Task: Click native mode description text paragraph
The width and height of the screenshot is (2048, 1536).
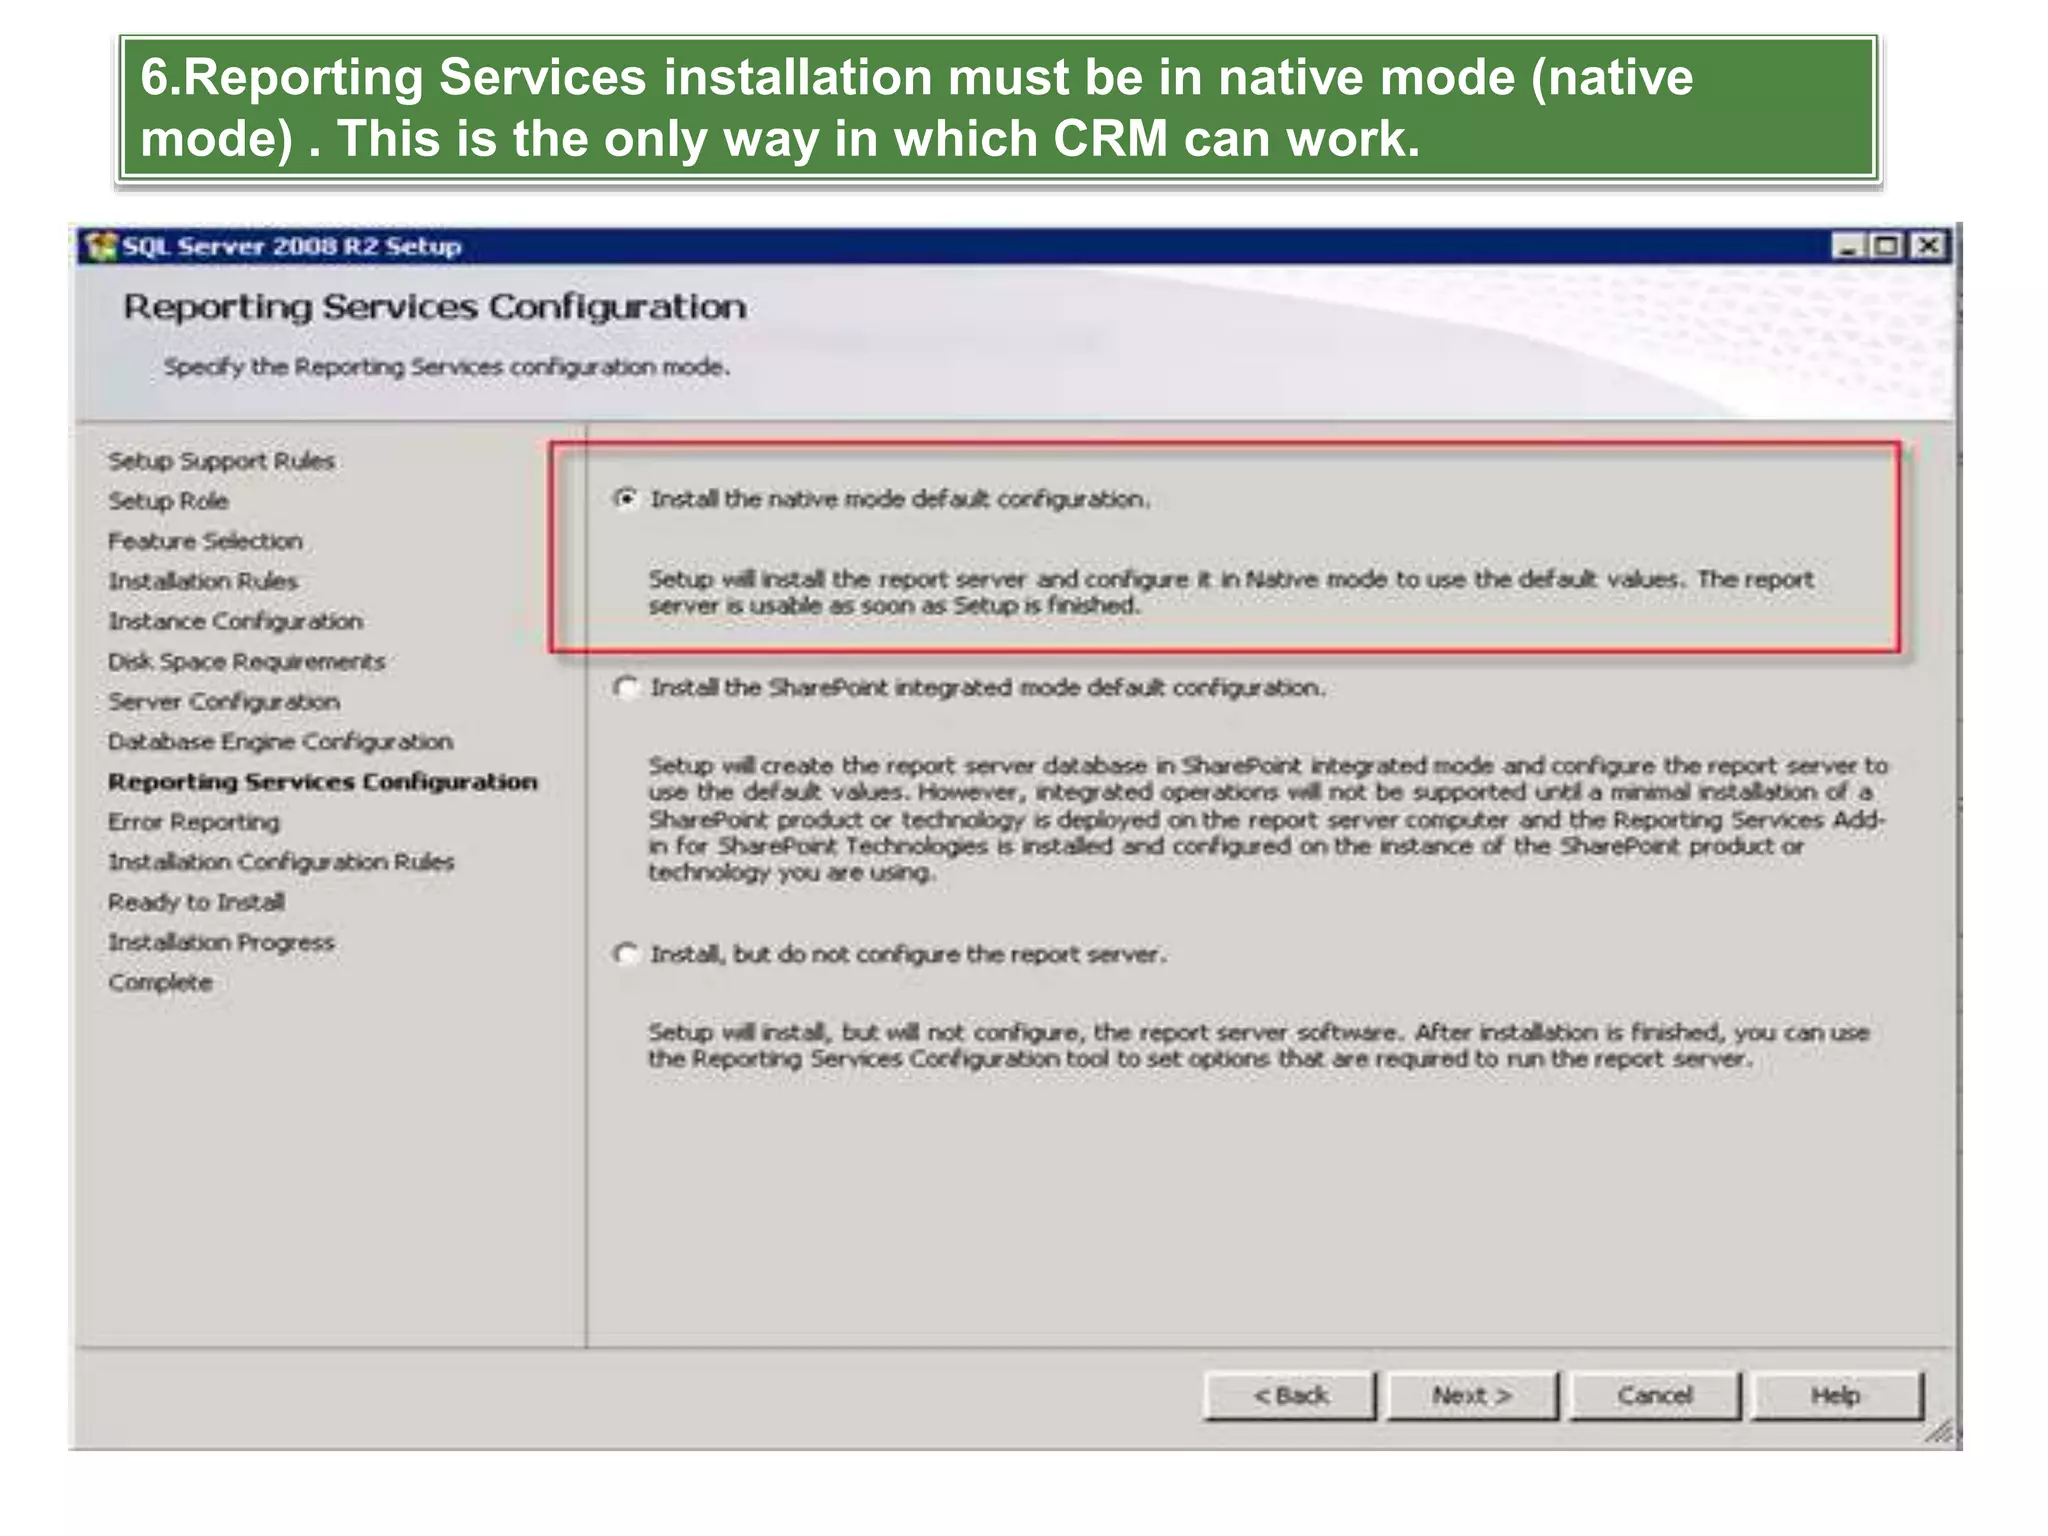Action: (1231, 592)
